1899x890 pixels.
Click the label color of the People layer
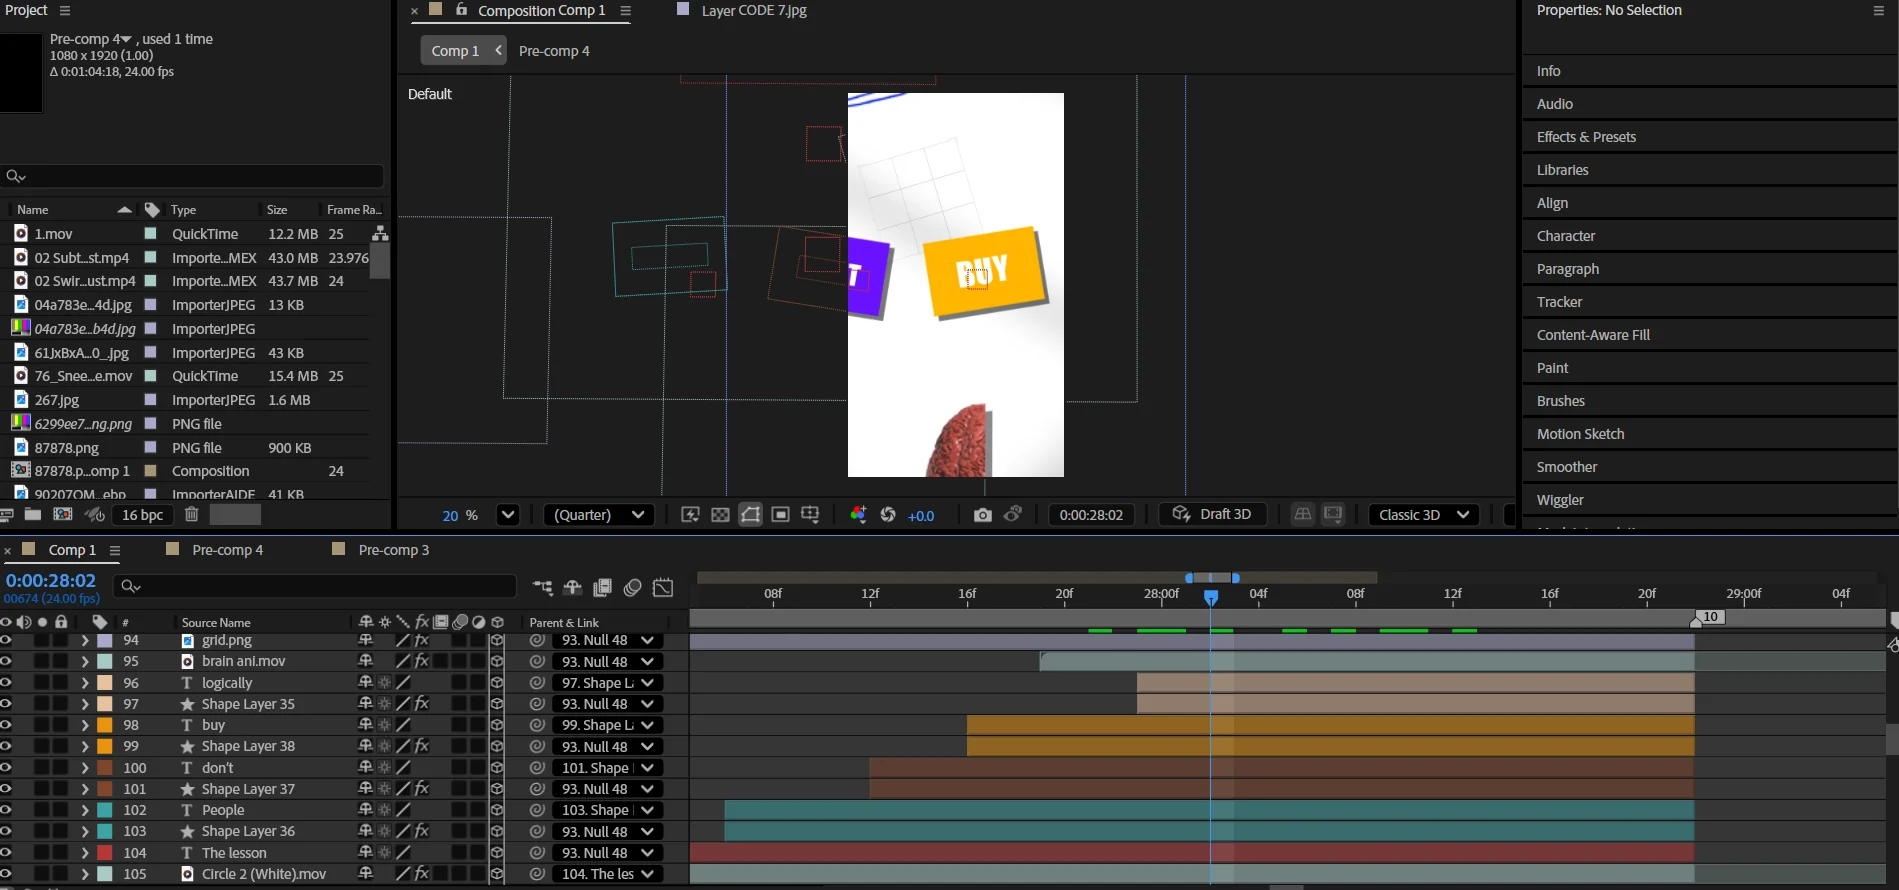(105, 810)
